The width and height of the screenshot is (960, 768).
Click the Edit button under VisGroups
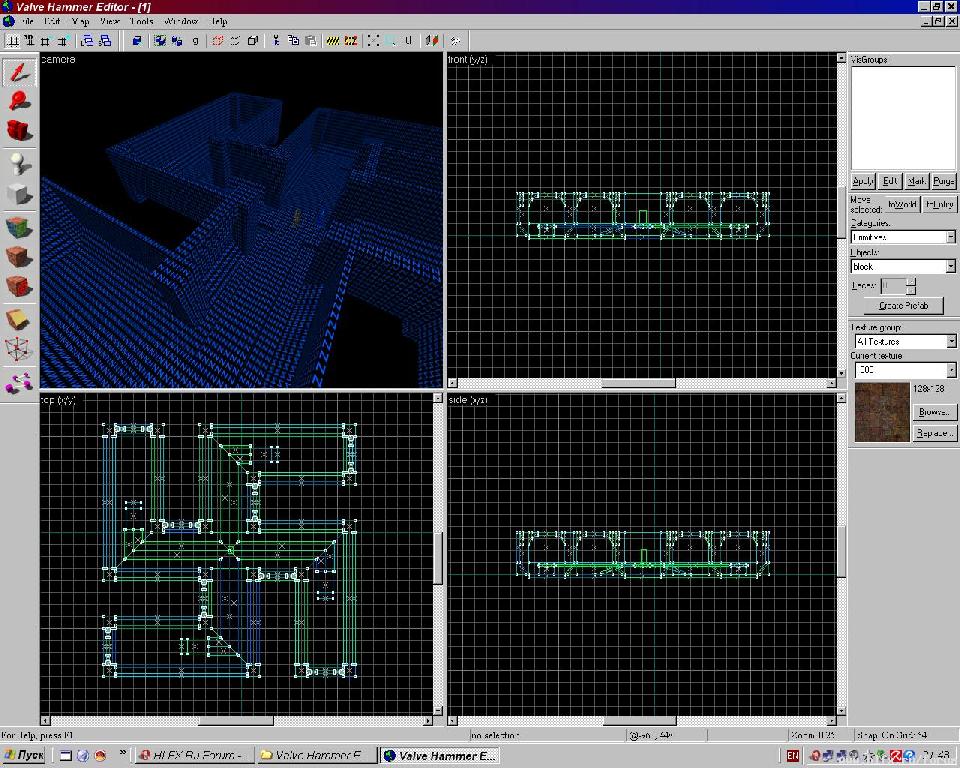[890, 181]
